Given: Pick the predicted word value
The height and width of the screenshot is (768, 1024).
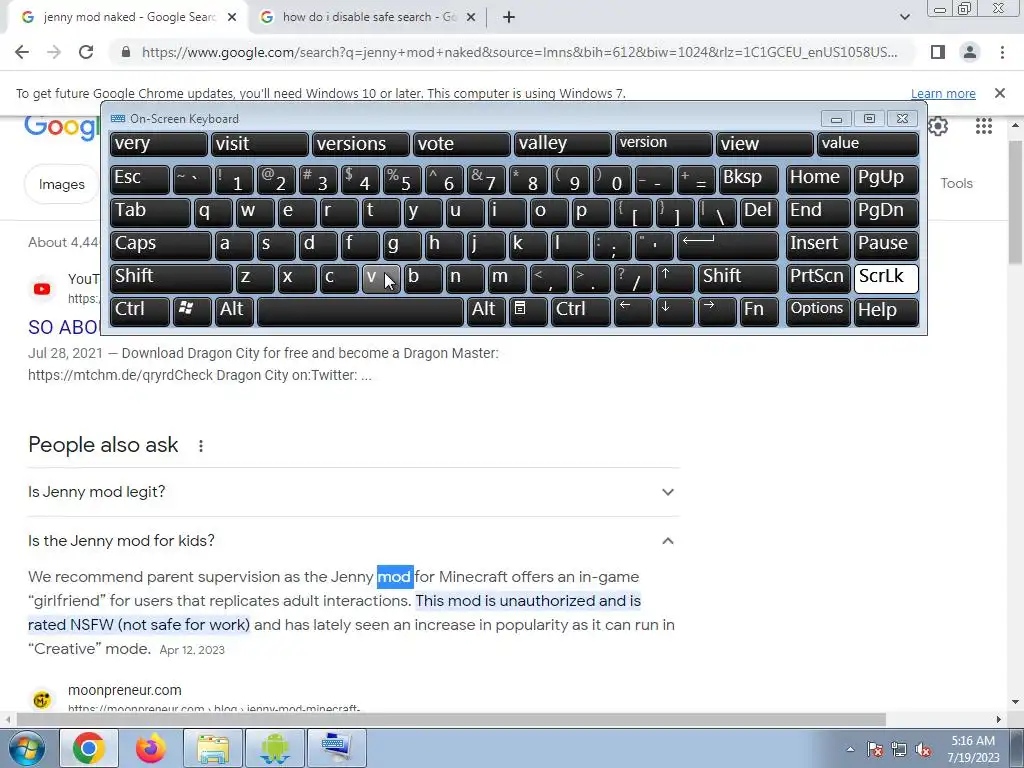Looking at the screenshot, I should click(868, 144).
